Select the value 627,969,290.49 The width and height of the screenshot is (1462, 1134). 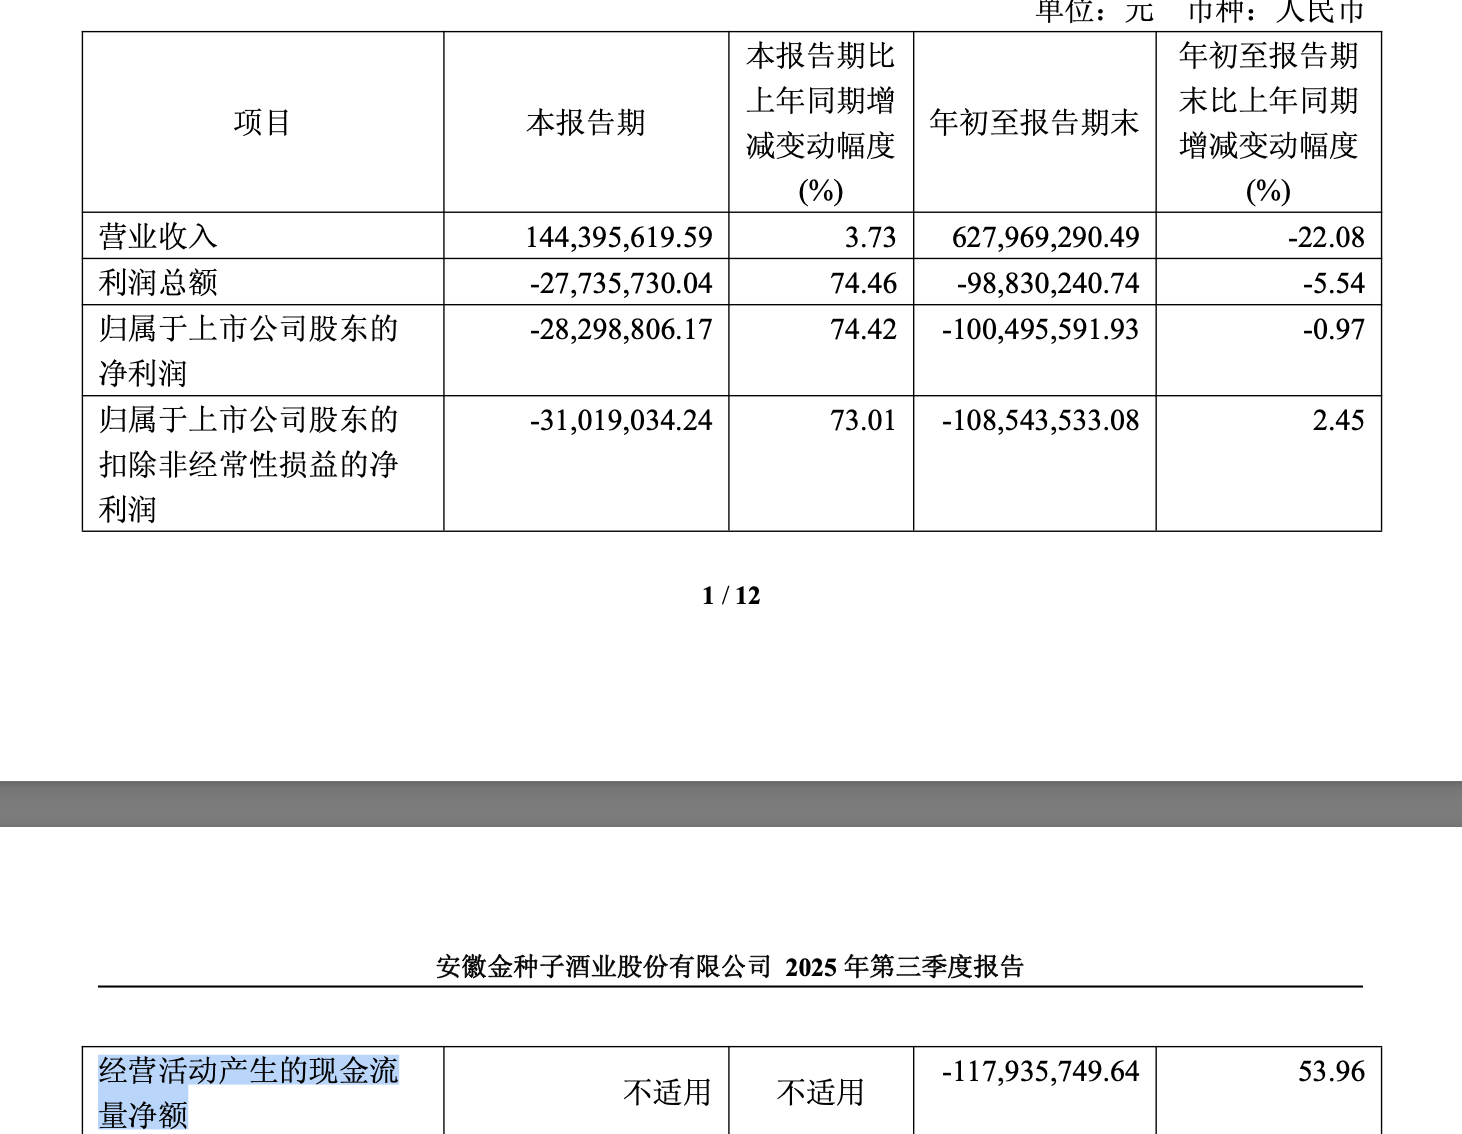1045,237
